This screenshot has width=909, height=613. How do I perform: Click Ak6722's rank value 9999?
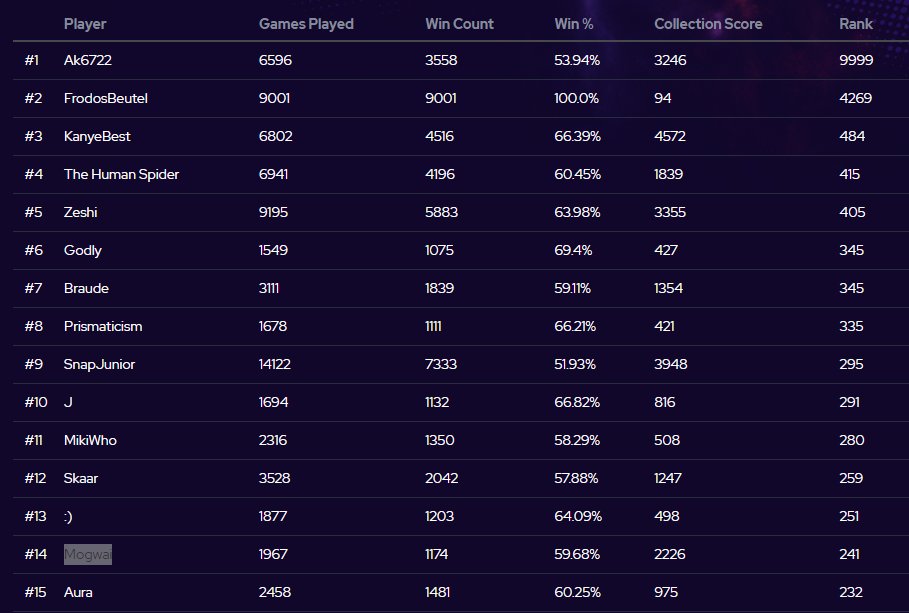click(856, 60)
